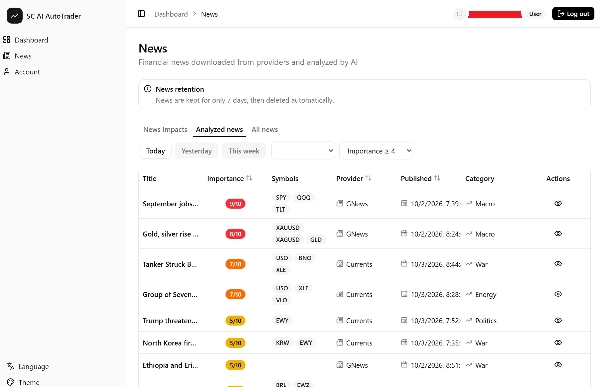View details of Gold, silver rise news
600x387 pixels.
pos(558,234)
